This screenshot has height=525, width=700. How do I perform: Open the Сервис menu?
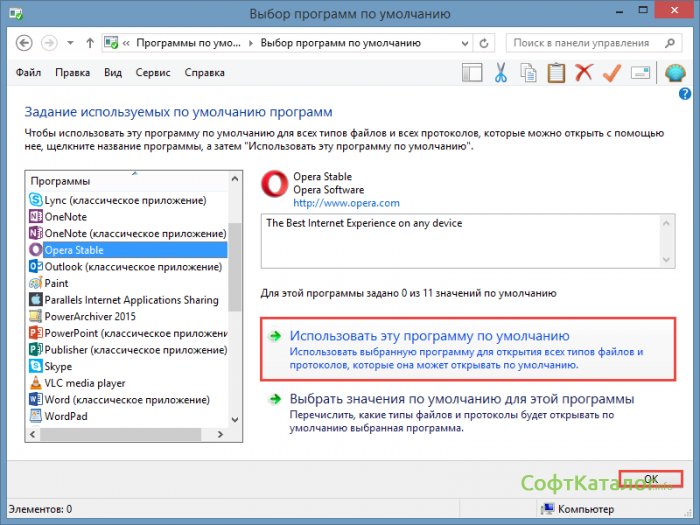pyautogui.click(x=151, y=73)
